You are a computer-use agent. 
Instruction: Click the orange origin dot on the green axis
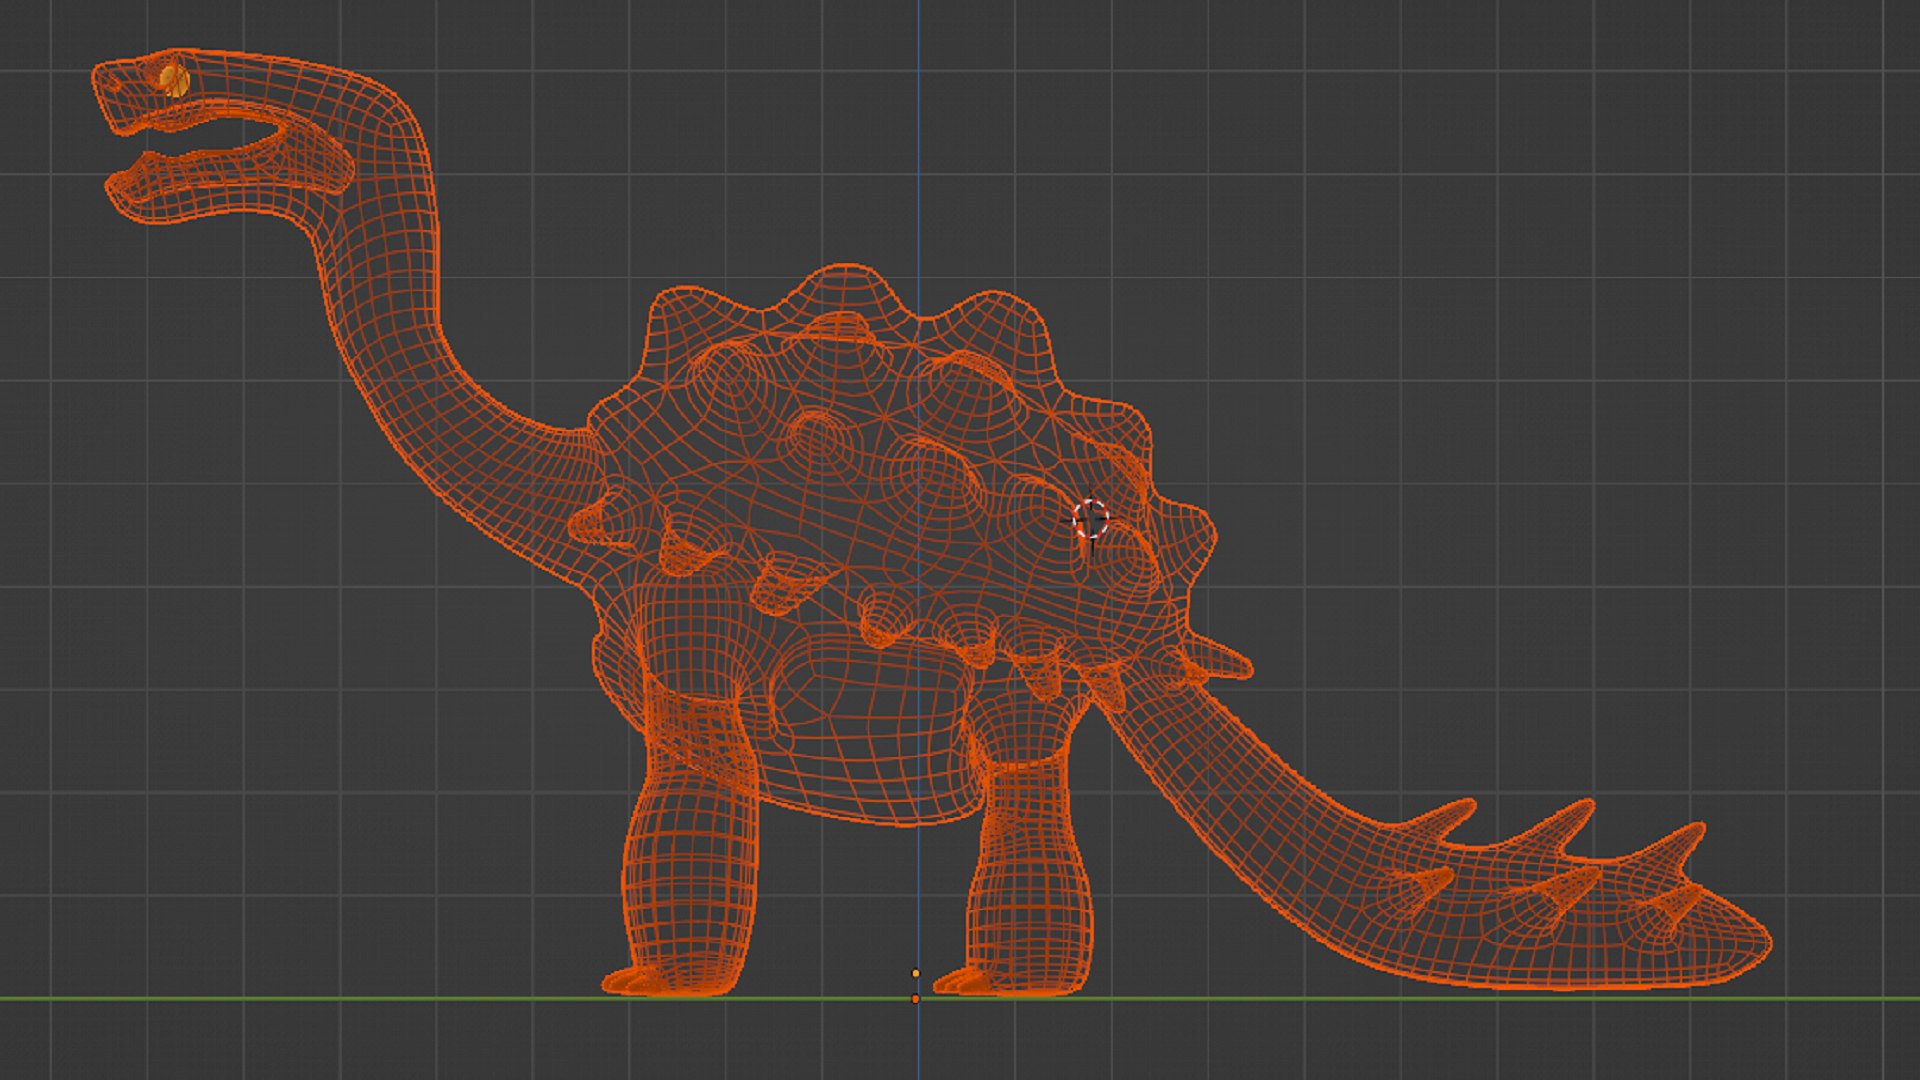pos(915,999)
